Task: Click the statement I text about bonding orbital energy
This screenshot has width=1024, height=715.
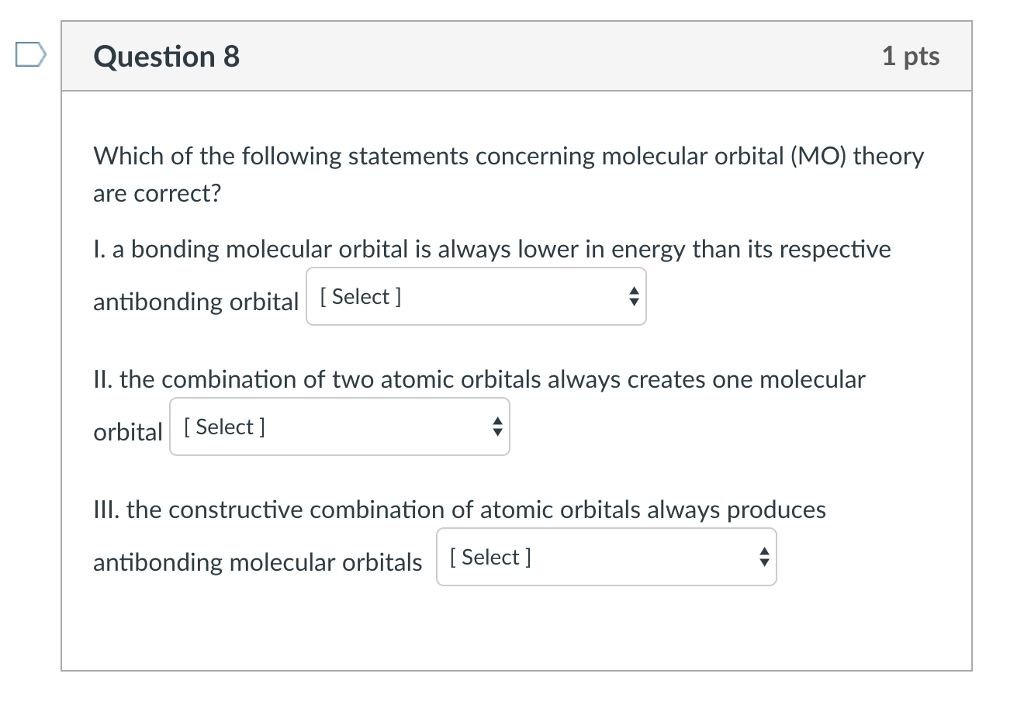Action: tap(492, 249)
